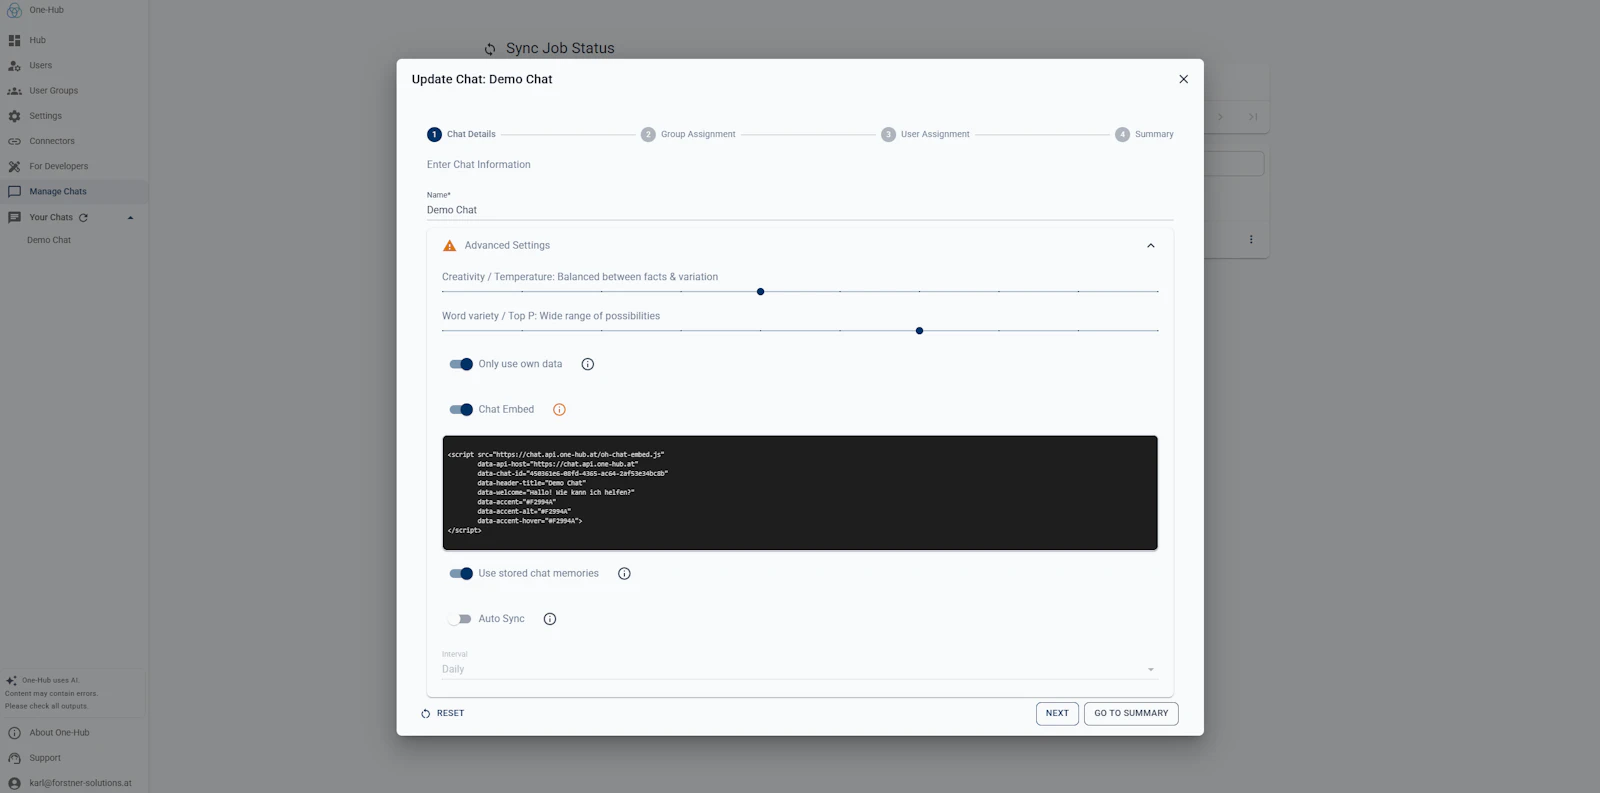The height and width of the screenshot is (793, 1600).
Task: Click the NEXT button
Action: point(1057,714)
